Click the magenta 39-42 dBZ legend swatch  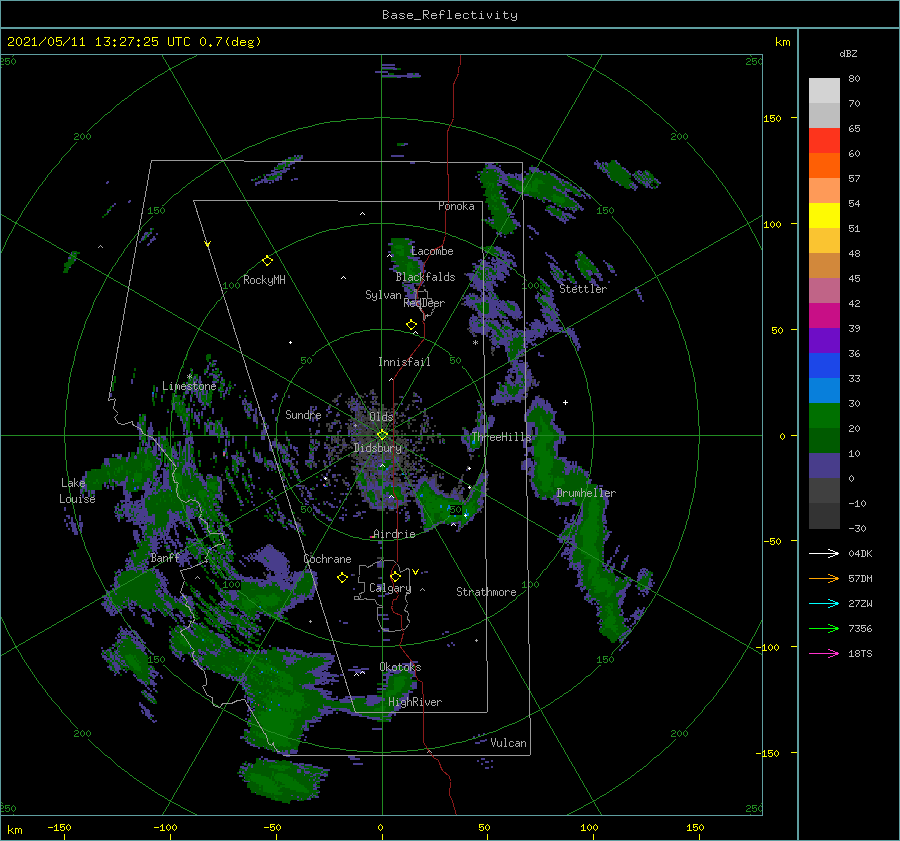tap(824, 315)
